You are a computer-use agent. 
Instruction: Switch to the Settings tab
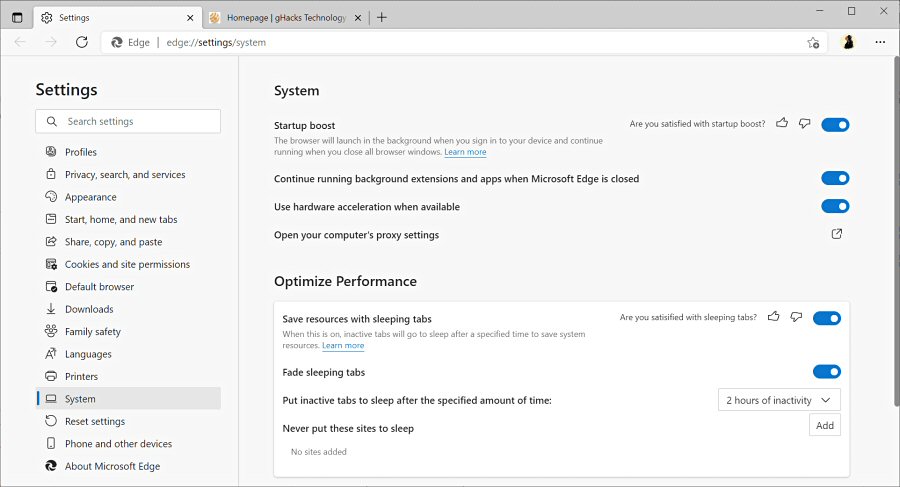[x=118, y=18]
